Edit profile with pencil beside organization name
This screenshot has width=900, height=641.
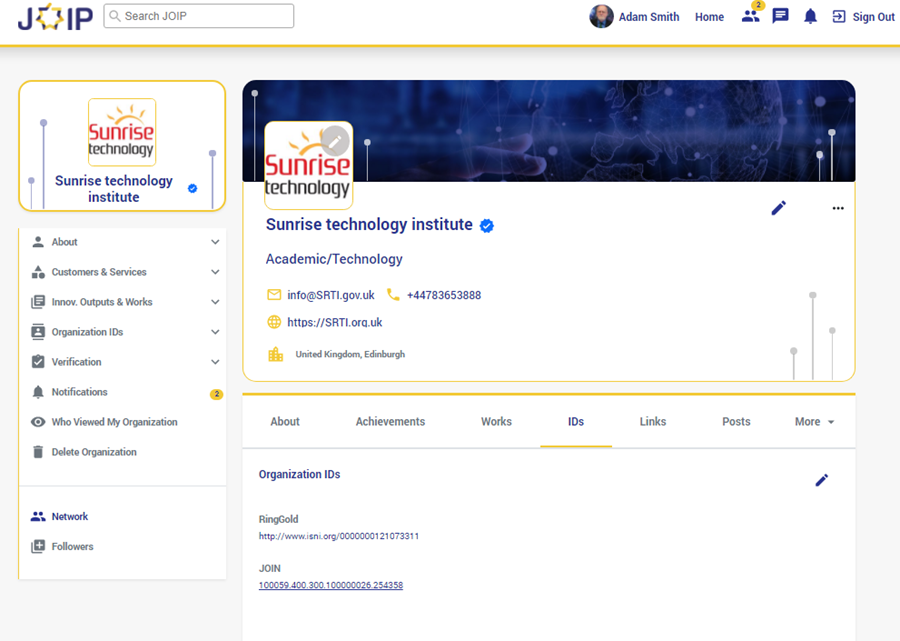pyautogui.click(x=778, y=208)
